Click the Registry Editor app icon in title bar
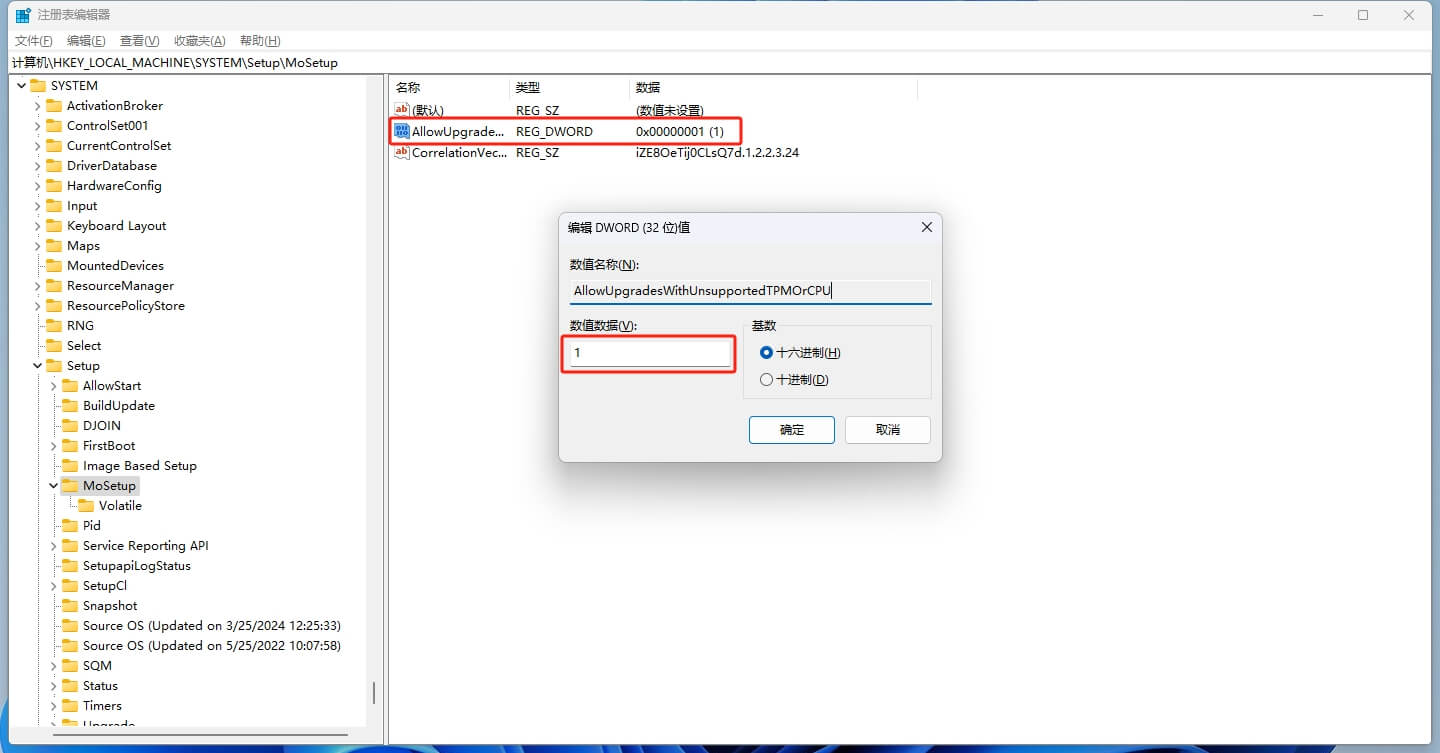This screenshot has width=1440, height=753. pyautogui.click(x=23, y=15)
